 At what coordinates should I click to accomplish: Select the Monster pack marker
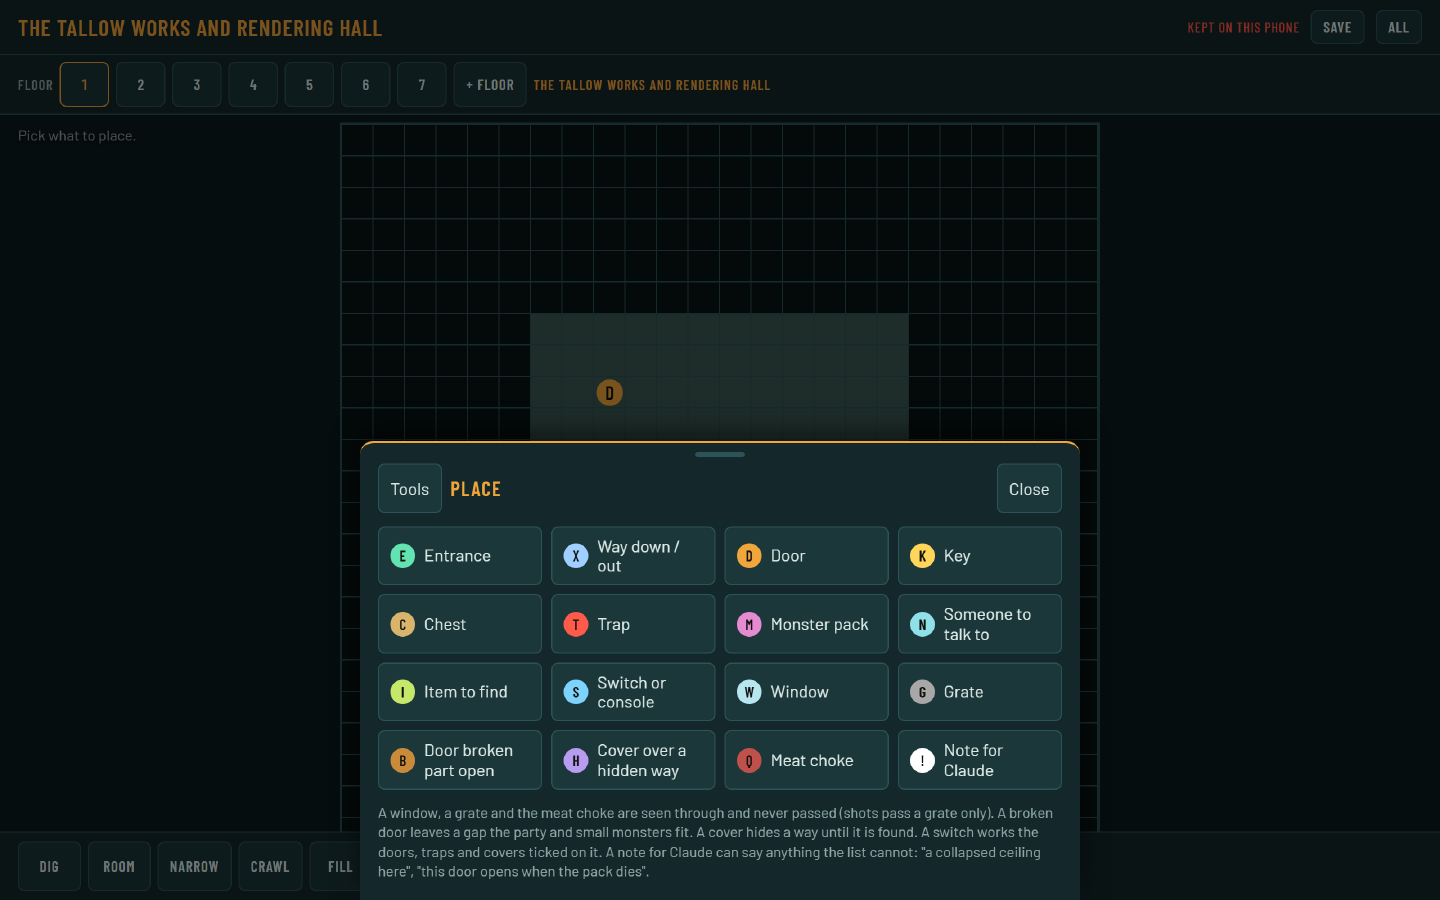tap(806, 624)
